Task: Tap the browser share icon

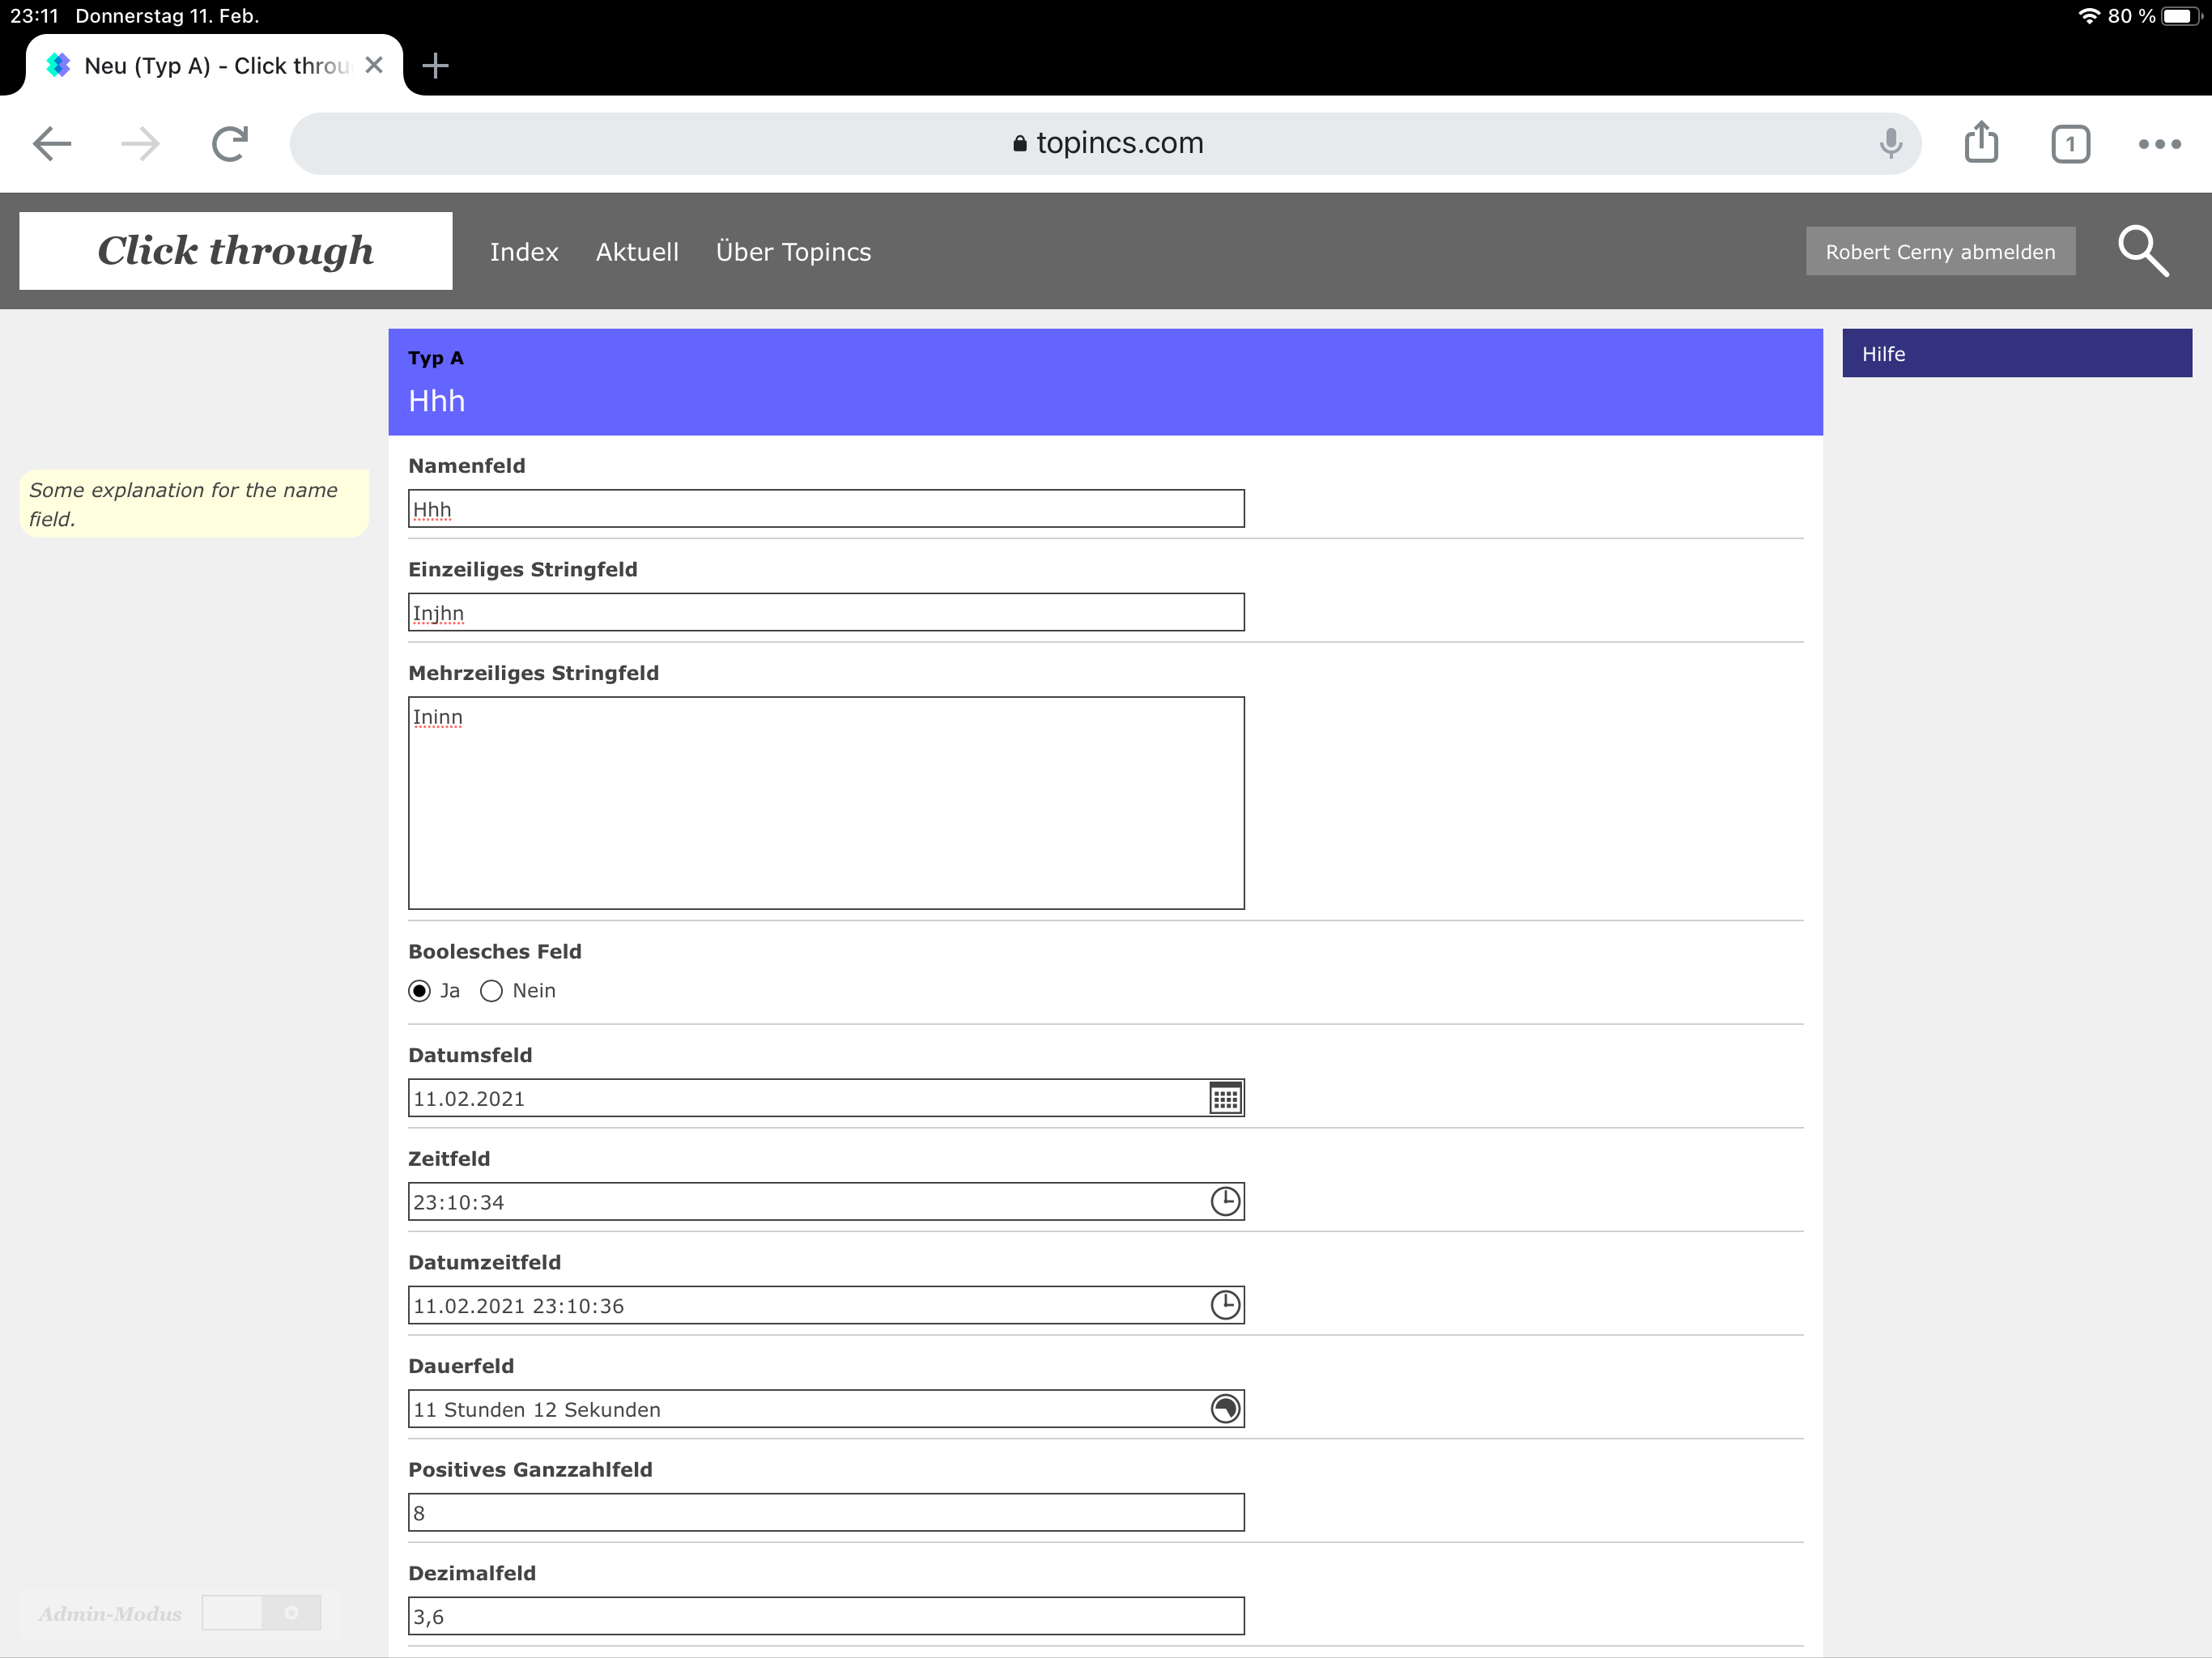Action: (x=1980, y=144)
